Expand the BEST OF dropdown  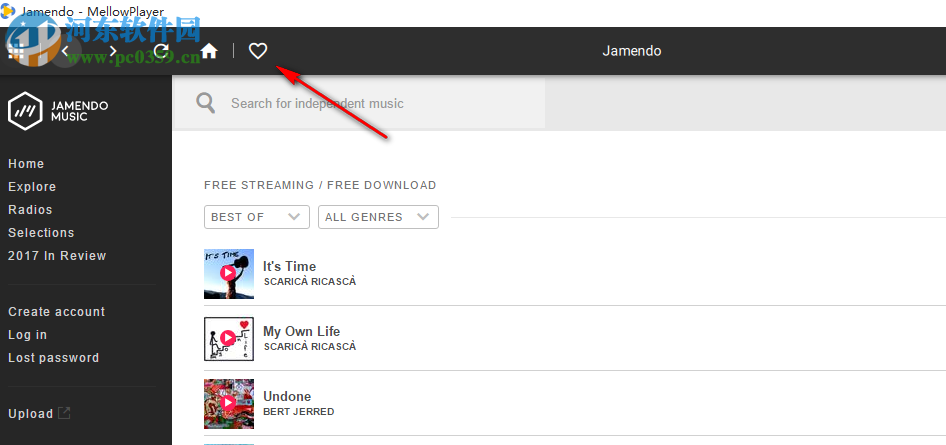257,217
